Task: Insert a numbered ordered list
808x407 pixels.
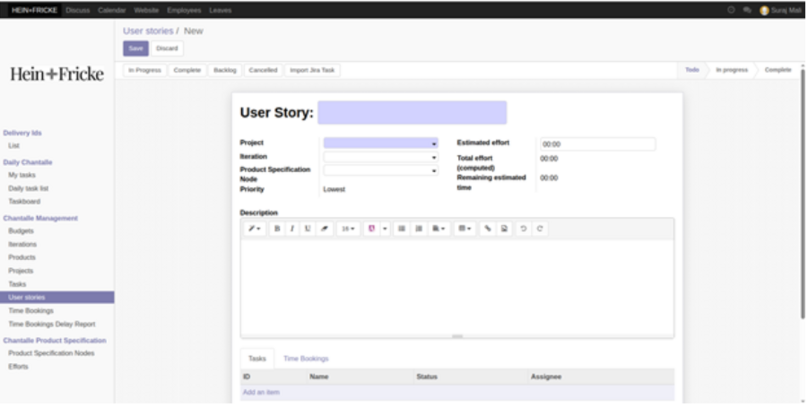Action: [419, 229]
